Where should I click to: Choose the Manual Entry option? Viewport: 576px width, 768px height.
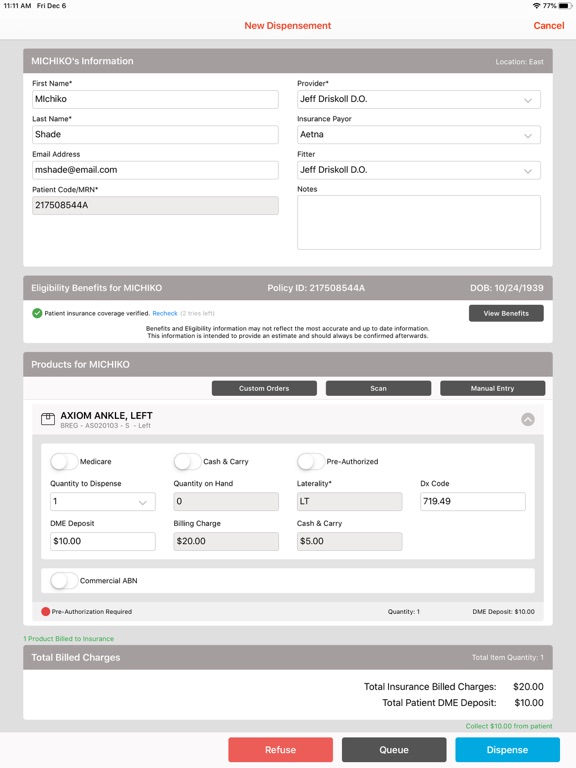point(492,388)
